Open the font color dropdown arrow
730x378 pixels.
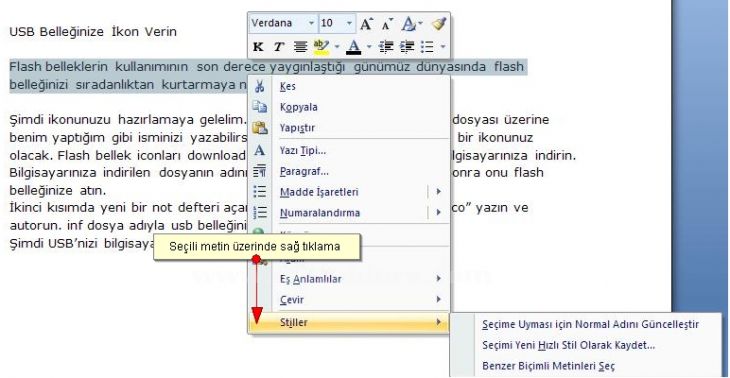point(369,47)
